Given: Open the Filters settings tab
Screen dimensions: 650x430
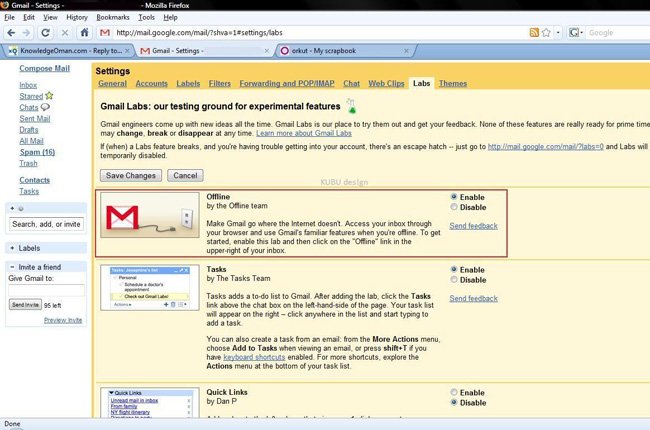Looking at the screenshot, I should 220,83.
